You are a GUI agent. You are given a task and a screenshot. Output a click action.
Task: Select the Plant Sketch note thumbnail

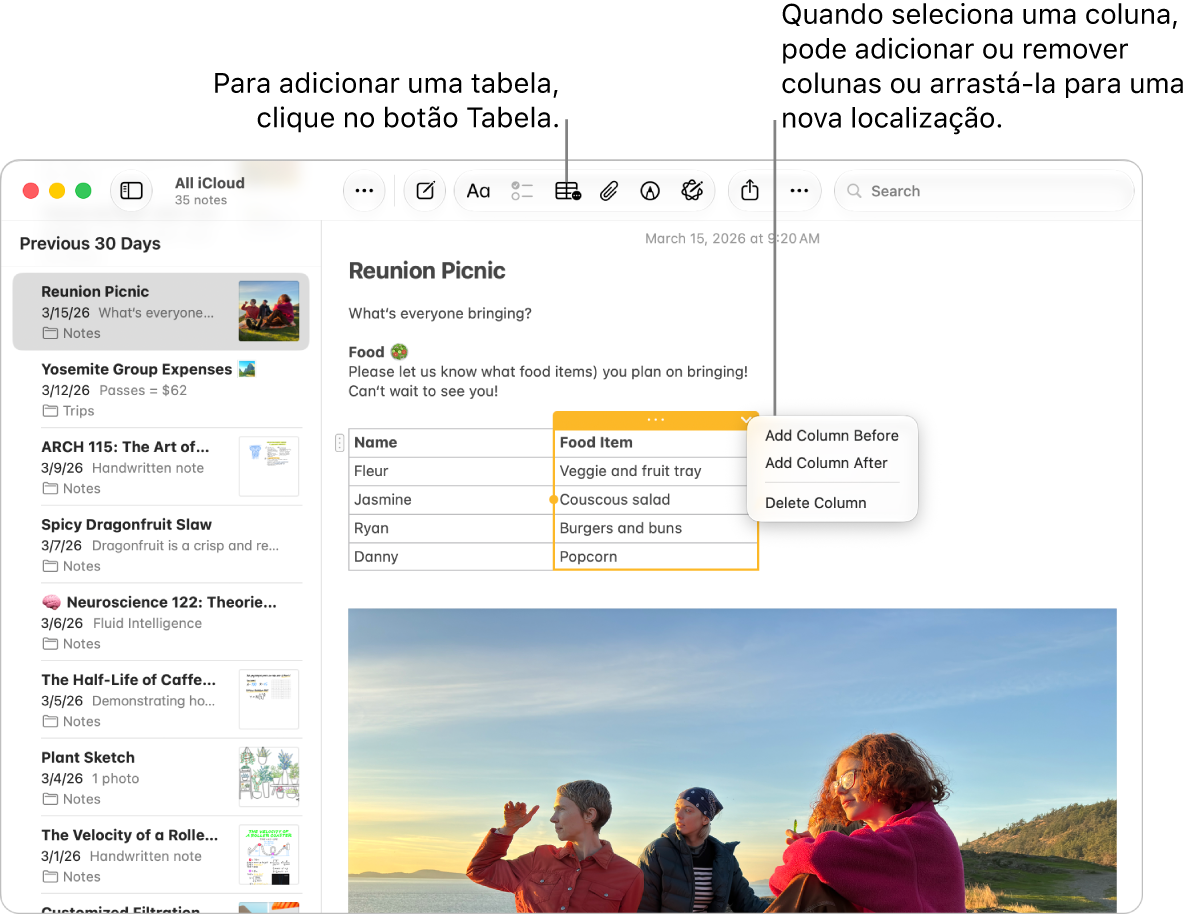coord(269,777)
